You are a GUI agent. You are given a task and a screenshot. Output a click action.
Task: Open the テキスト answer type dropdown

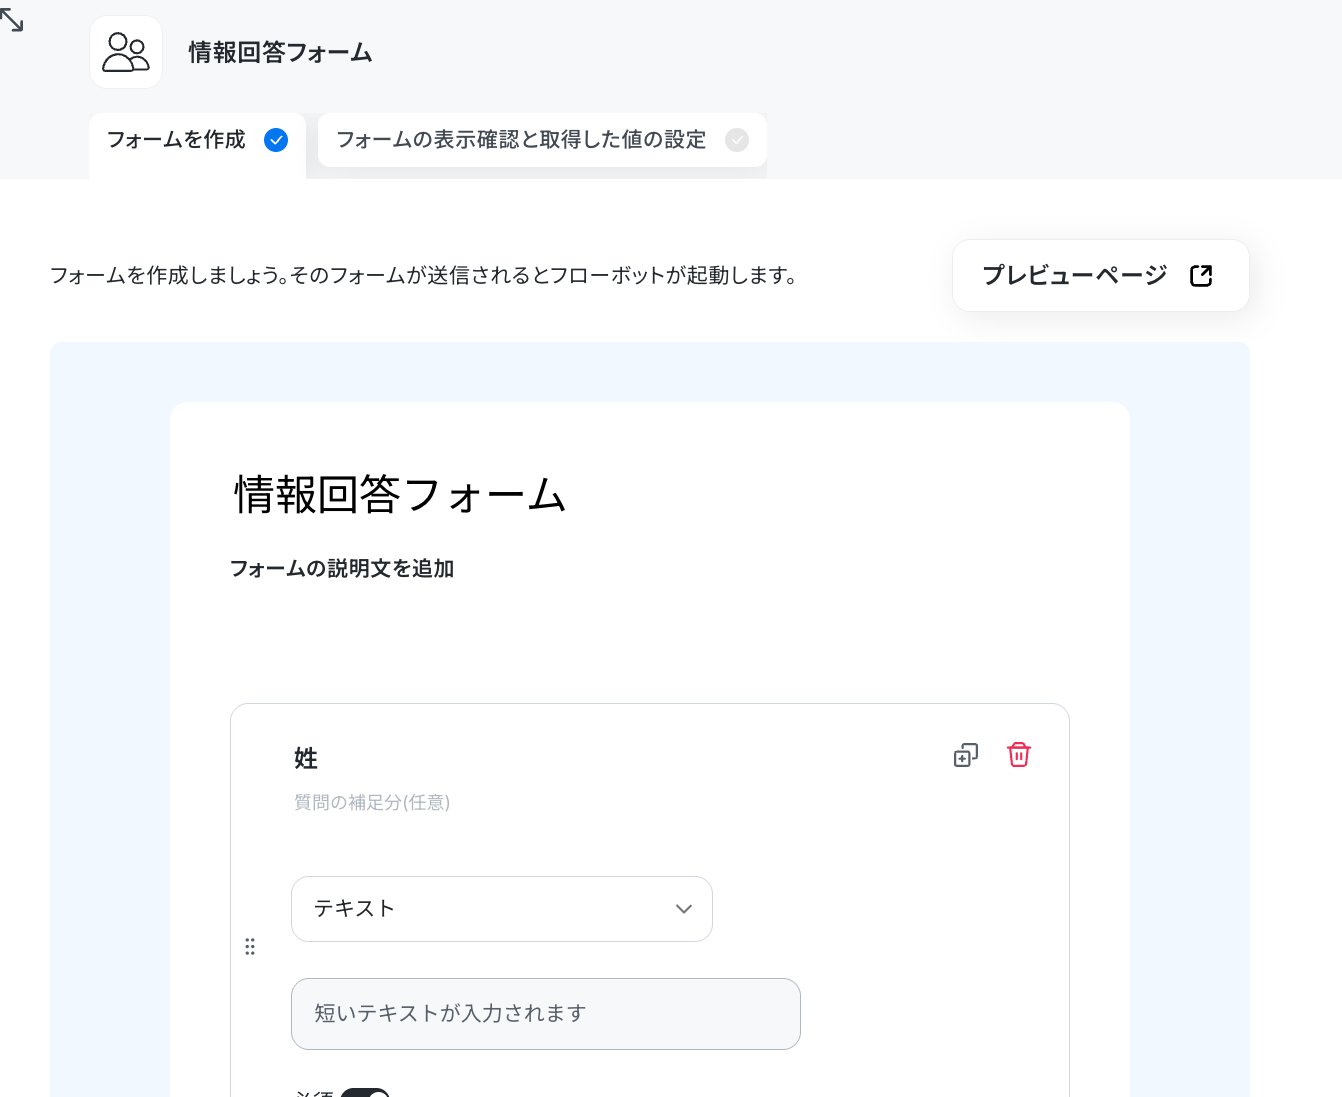click(502, 909)
